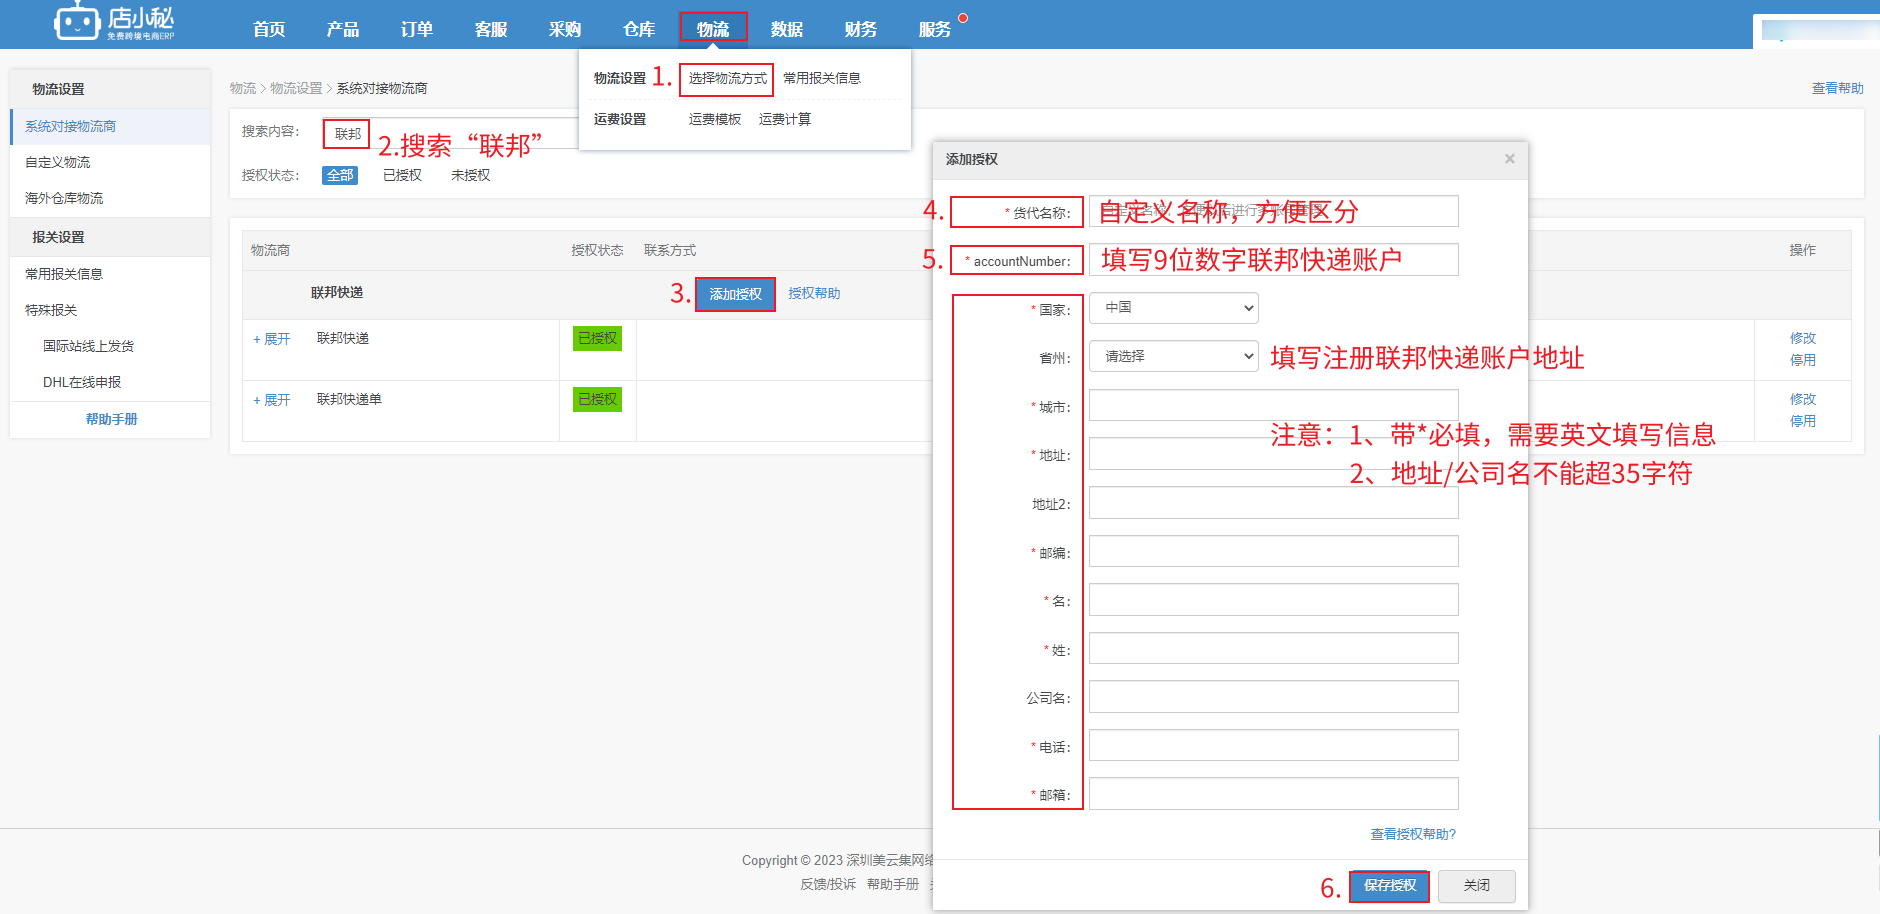Open the 帮助手册 sidebar link

pyautogui.click(x=111, y=419)
